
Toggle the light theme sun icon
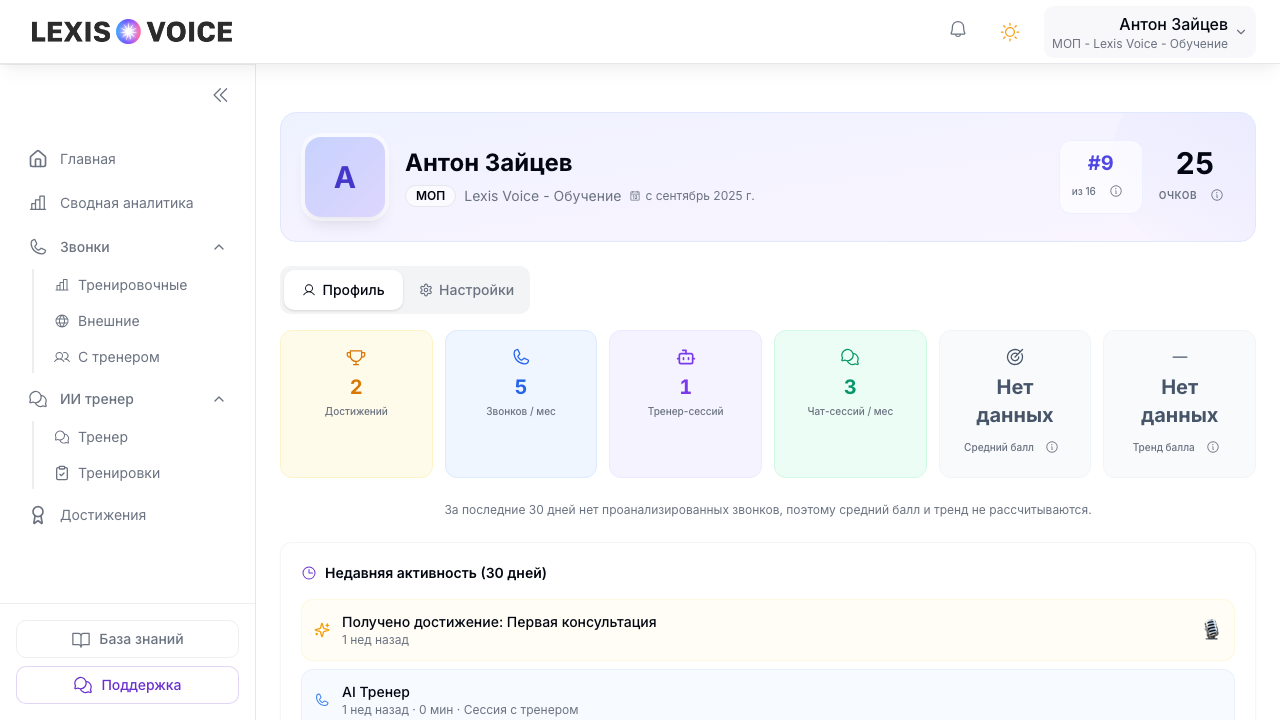pyautogui.click(x=1010, y=31)
